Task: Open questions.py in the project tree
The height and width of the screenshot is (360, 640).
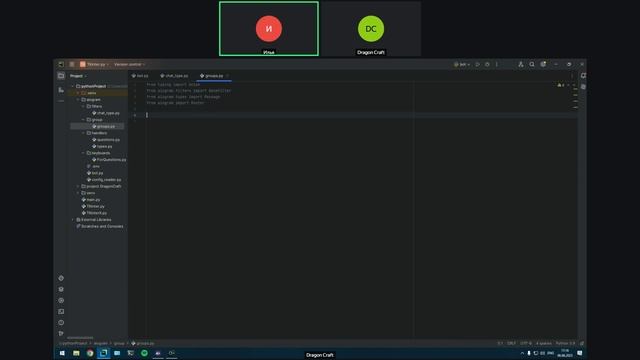Action: click(x=106, y=140)
